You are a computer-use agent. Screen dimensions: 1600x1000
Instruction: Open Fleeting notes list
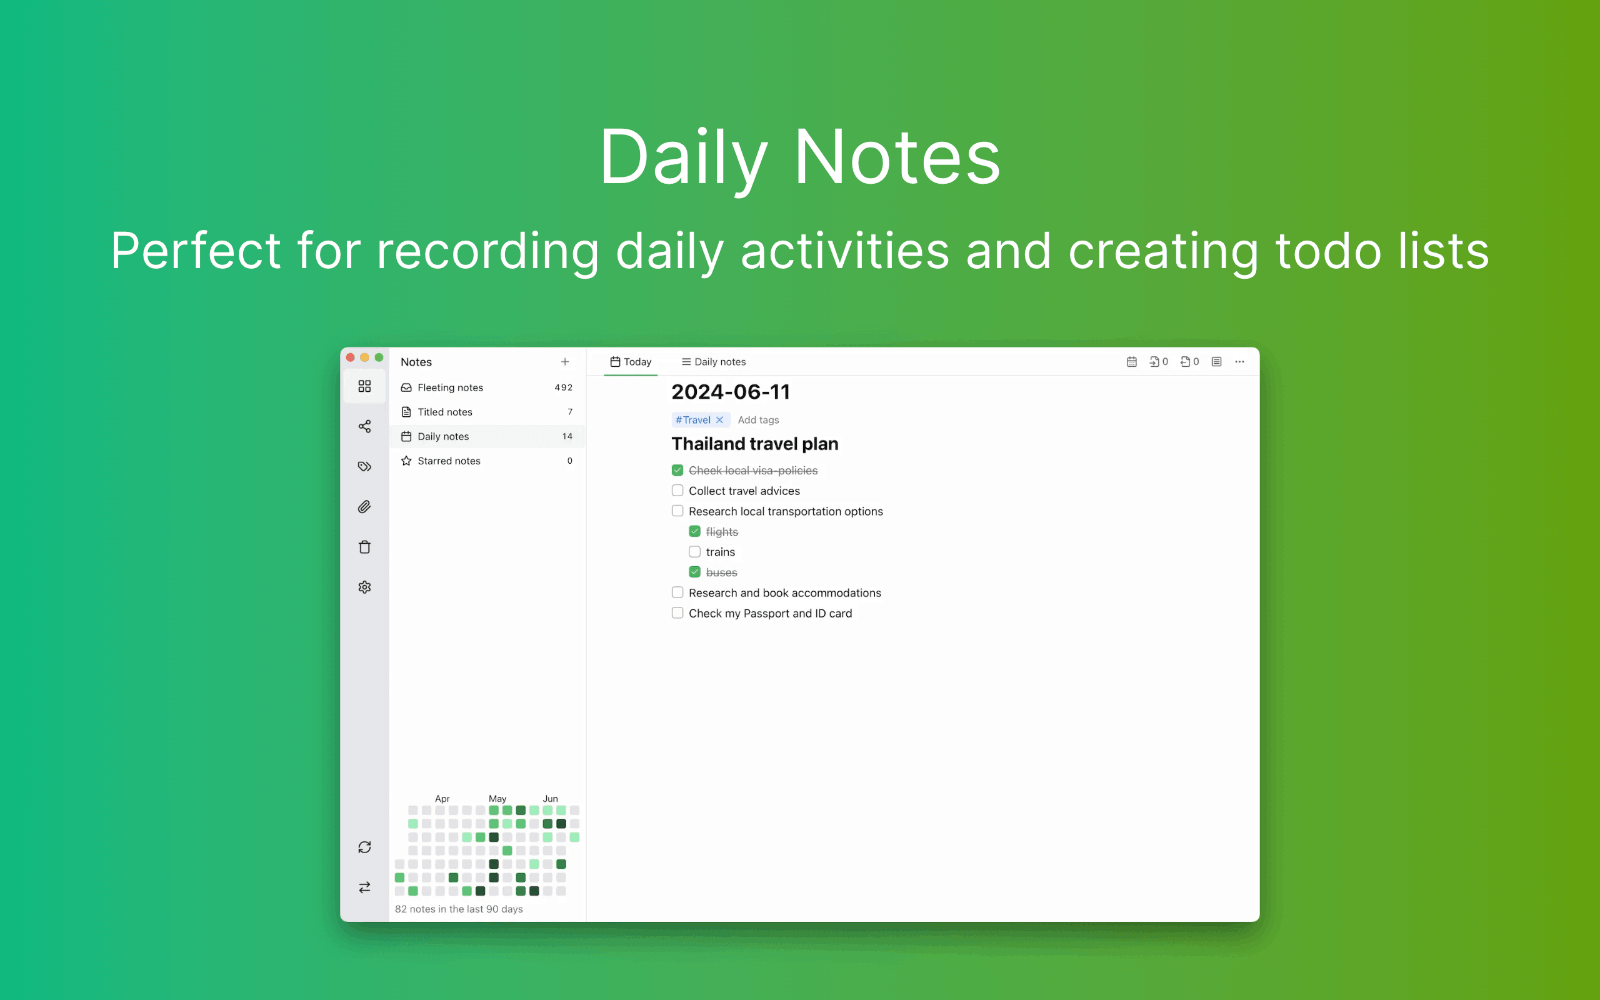click(x=487, y=387)
